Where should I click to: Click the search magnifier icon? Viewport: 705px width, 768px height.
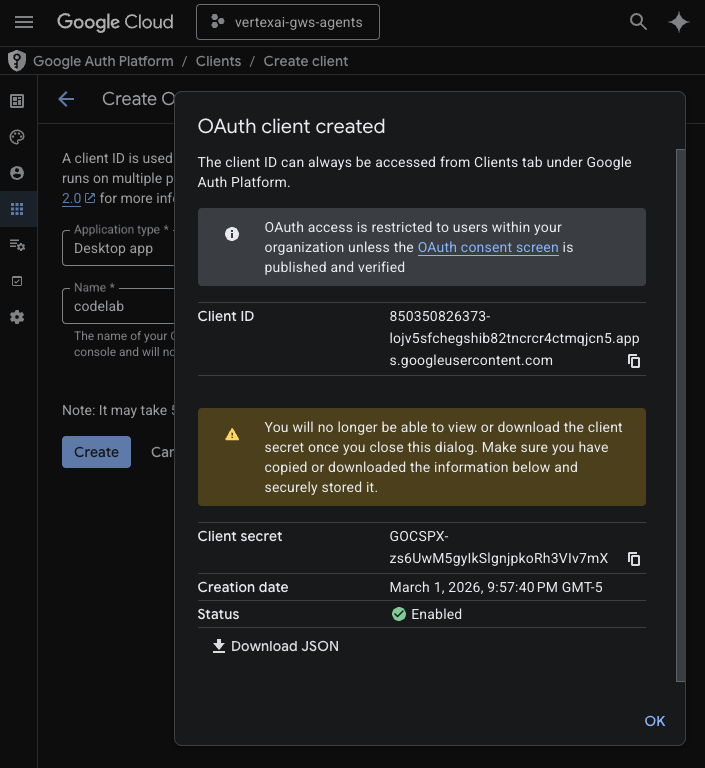point(638,22)
